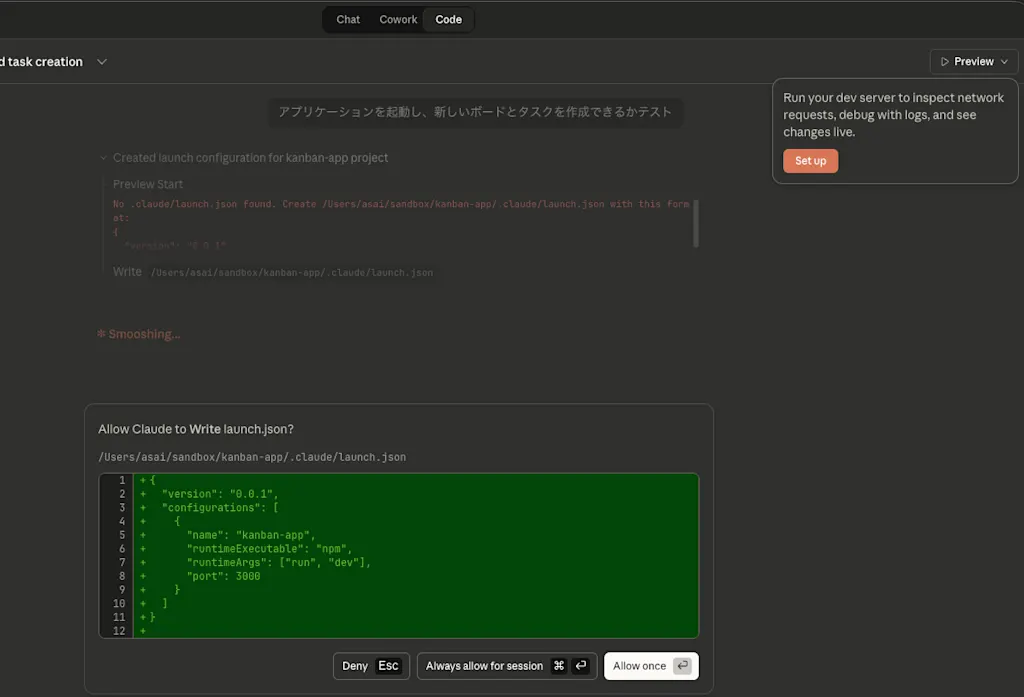Click the return key icon on Always allow
The width and height of the screenshot is (1024, 697).
pyautogui.click(x=581, y=666)
